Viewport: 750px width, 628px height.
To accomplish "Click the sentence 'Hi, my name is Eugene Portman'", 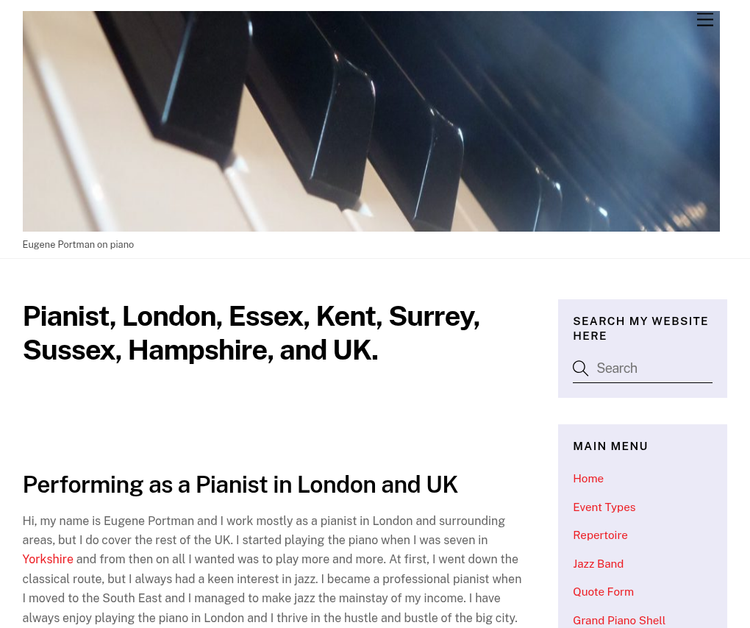I will pyautogui.click(x=120, y=521).
